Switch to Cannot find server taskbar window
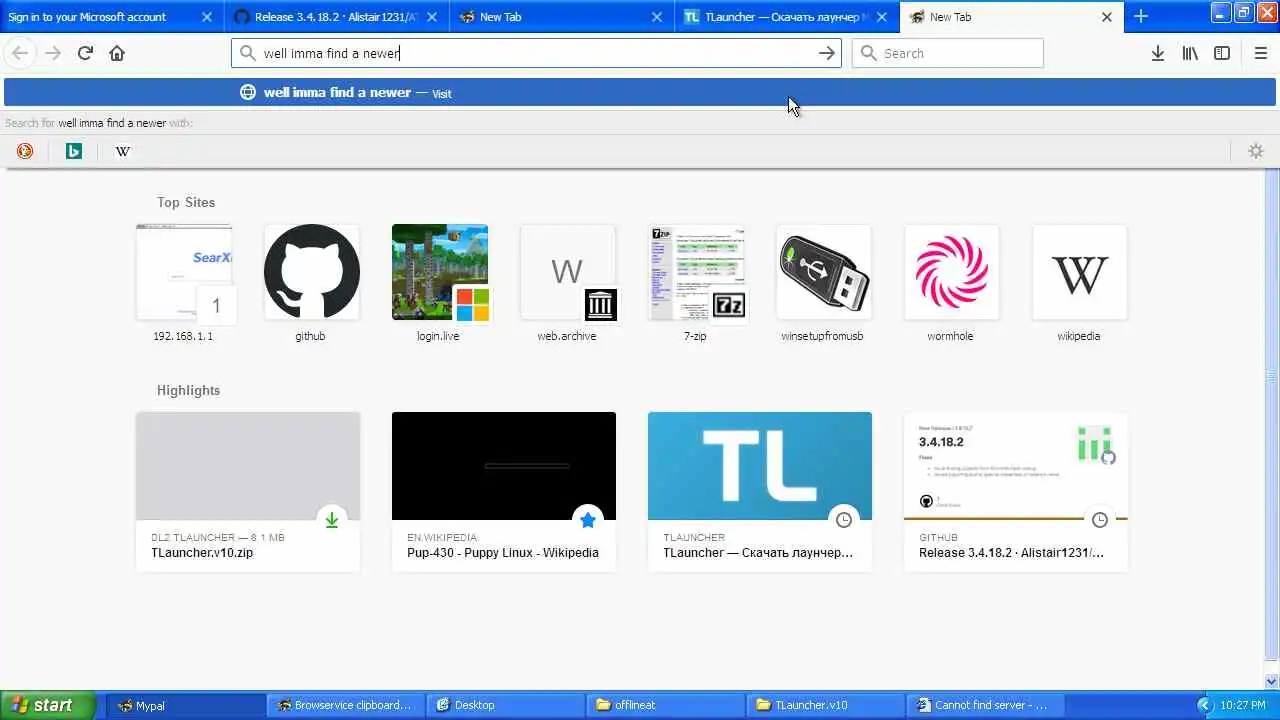The width and height of the screenshot is (1280, 720). pyautogui.click(x=984, y=705)
